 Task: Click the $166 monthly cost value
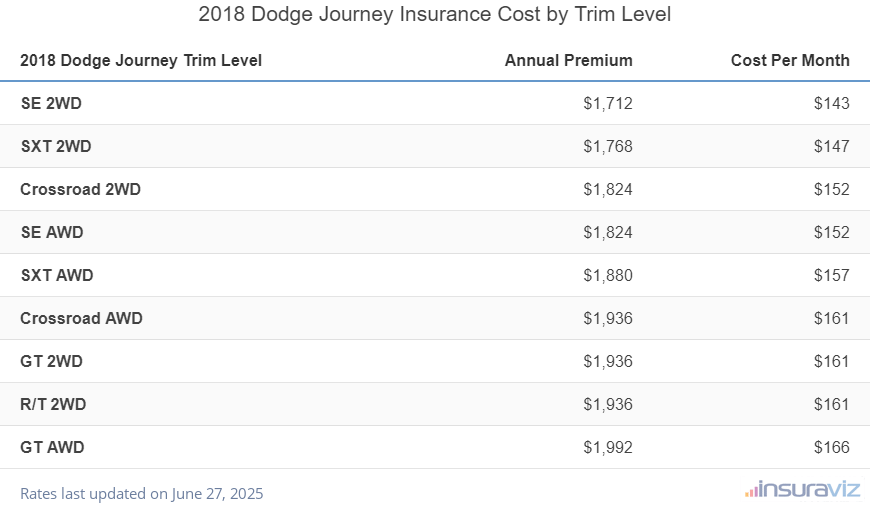point(832,447)
